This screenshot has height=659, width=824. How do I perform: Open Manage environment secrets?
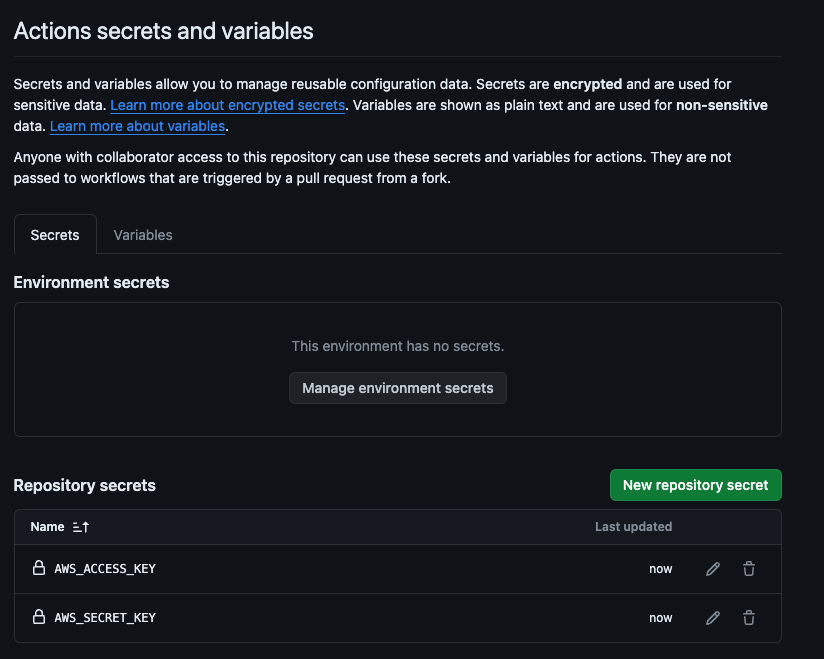point(397,388)
